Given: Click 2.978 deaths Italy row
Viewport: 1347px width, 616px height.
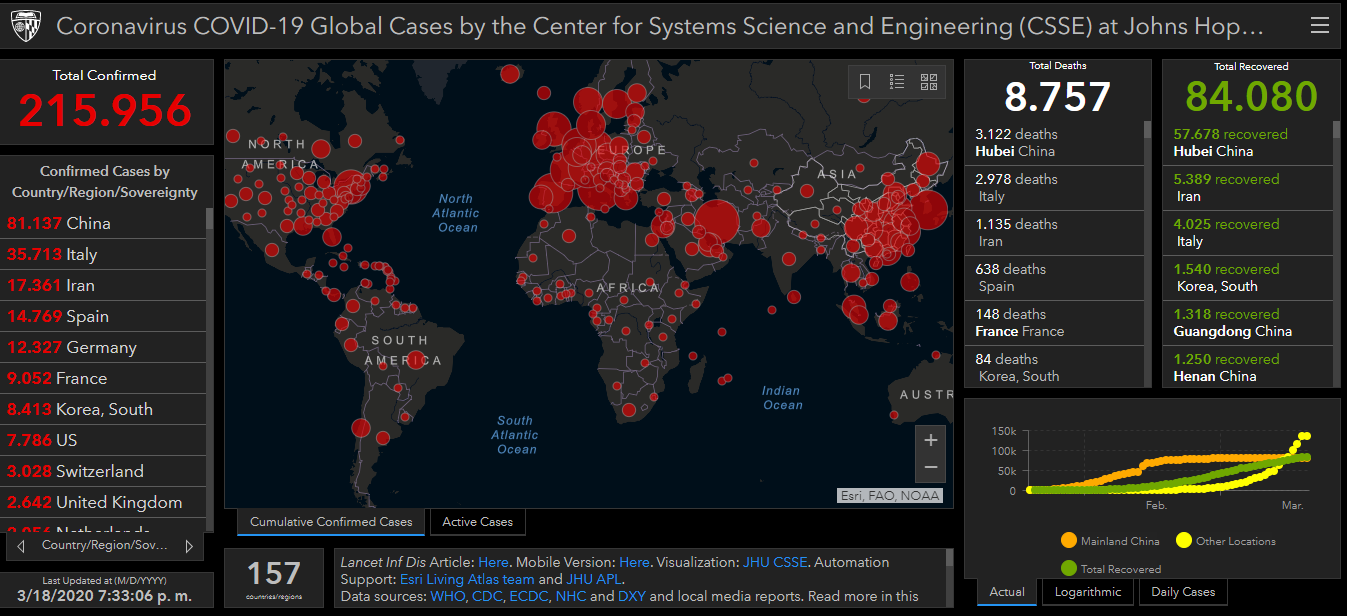Looking at the screenshot, I should point(1055,188).
